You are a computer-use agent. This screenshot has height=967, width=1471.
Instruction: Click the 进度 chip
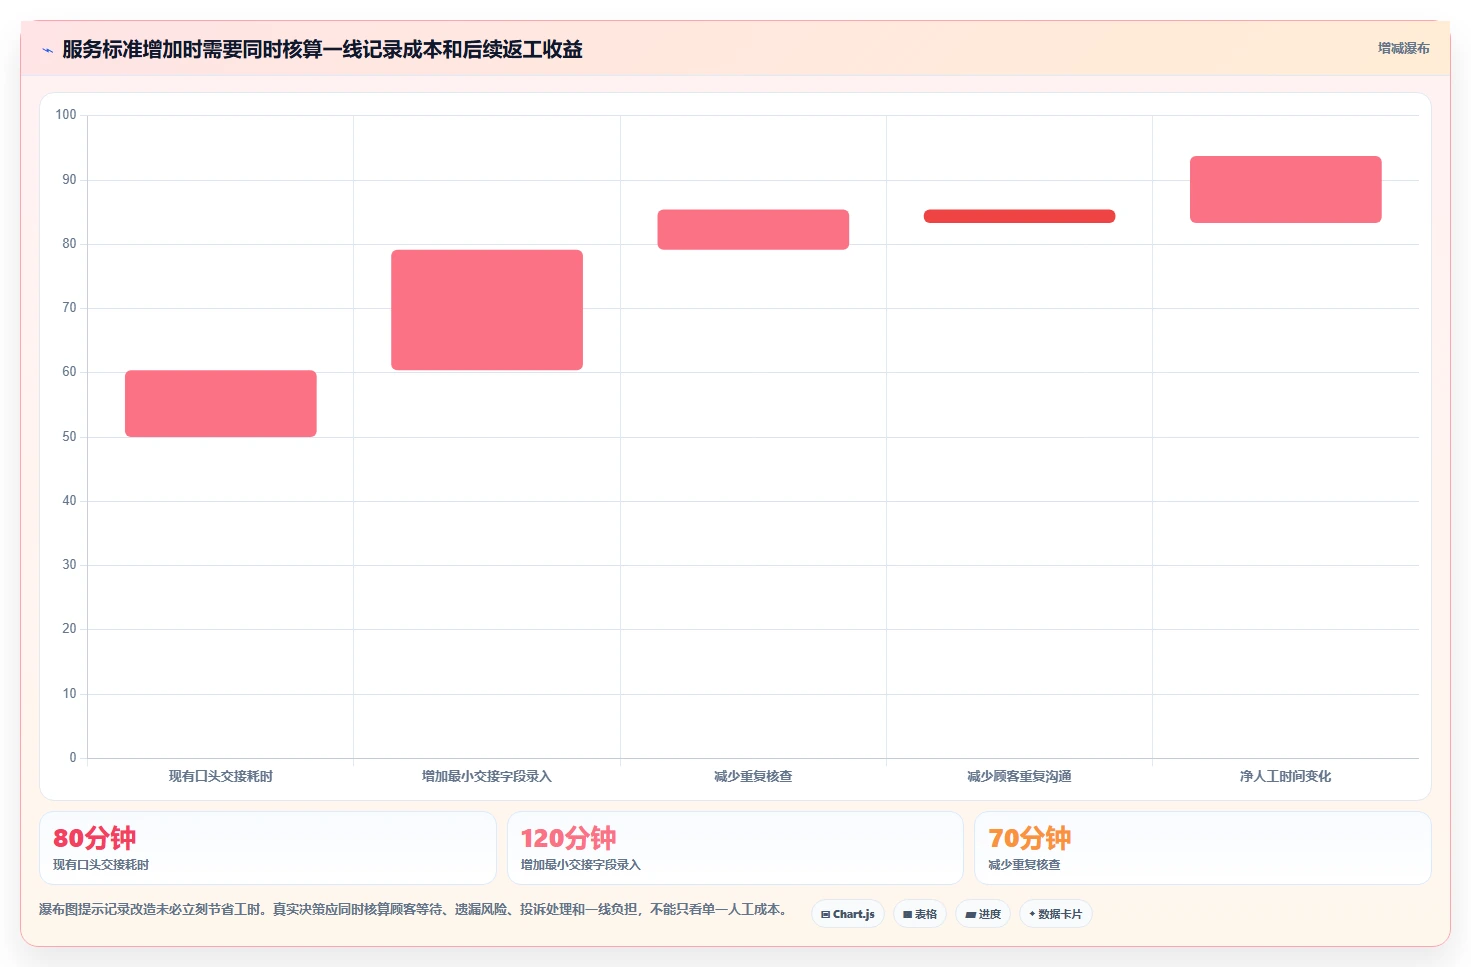click(983, 914)
